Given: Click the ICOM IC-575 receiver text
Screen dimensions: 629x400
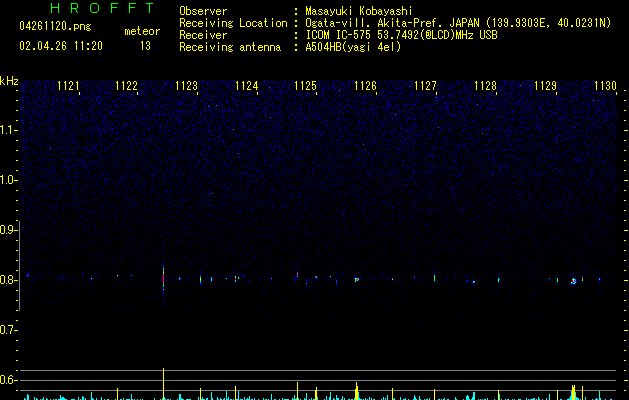Looking at the screenshot, I should pyautogui.click(x=402, y=35).
